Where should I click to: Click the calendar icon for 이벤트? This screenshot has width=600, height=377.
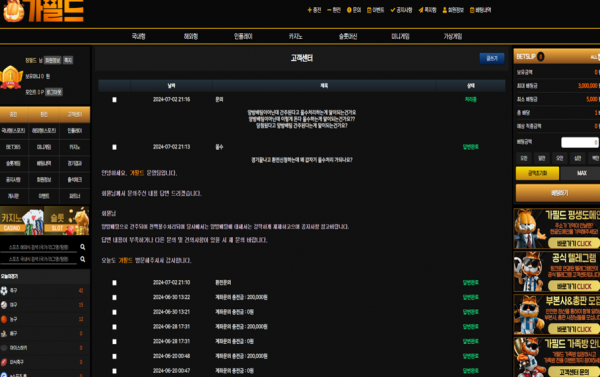click(369, 10)
